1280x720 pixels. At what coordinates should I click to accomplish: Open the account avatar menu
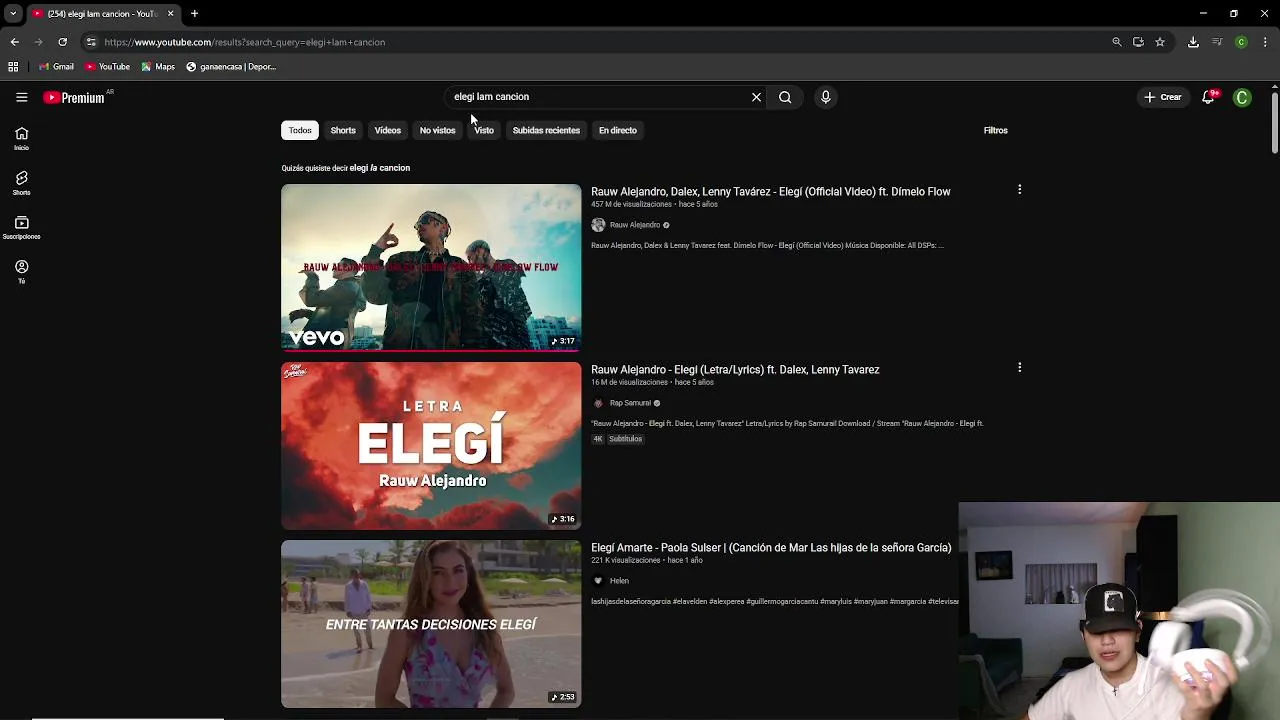pos(1242,97)
